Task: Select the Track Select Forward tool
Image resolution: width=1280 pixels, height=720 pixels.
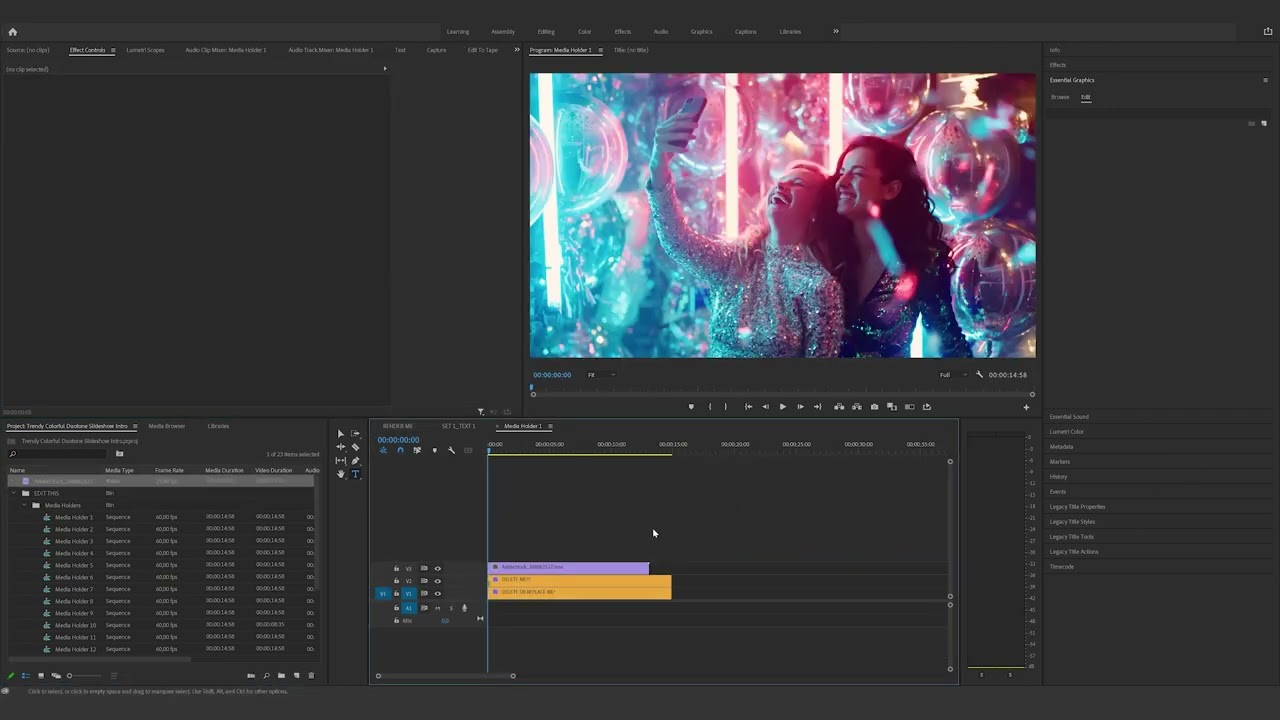Action: point(355,434)
